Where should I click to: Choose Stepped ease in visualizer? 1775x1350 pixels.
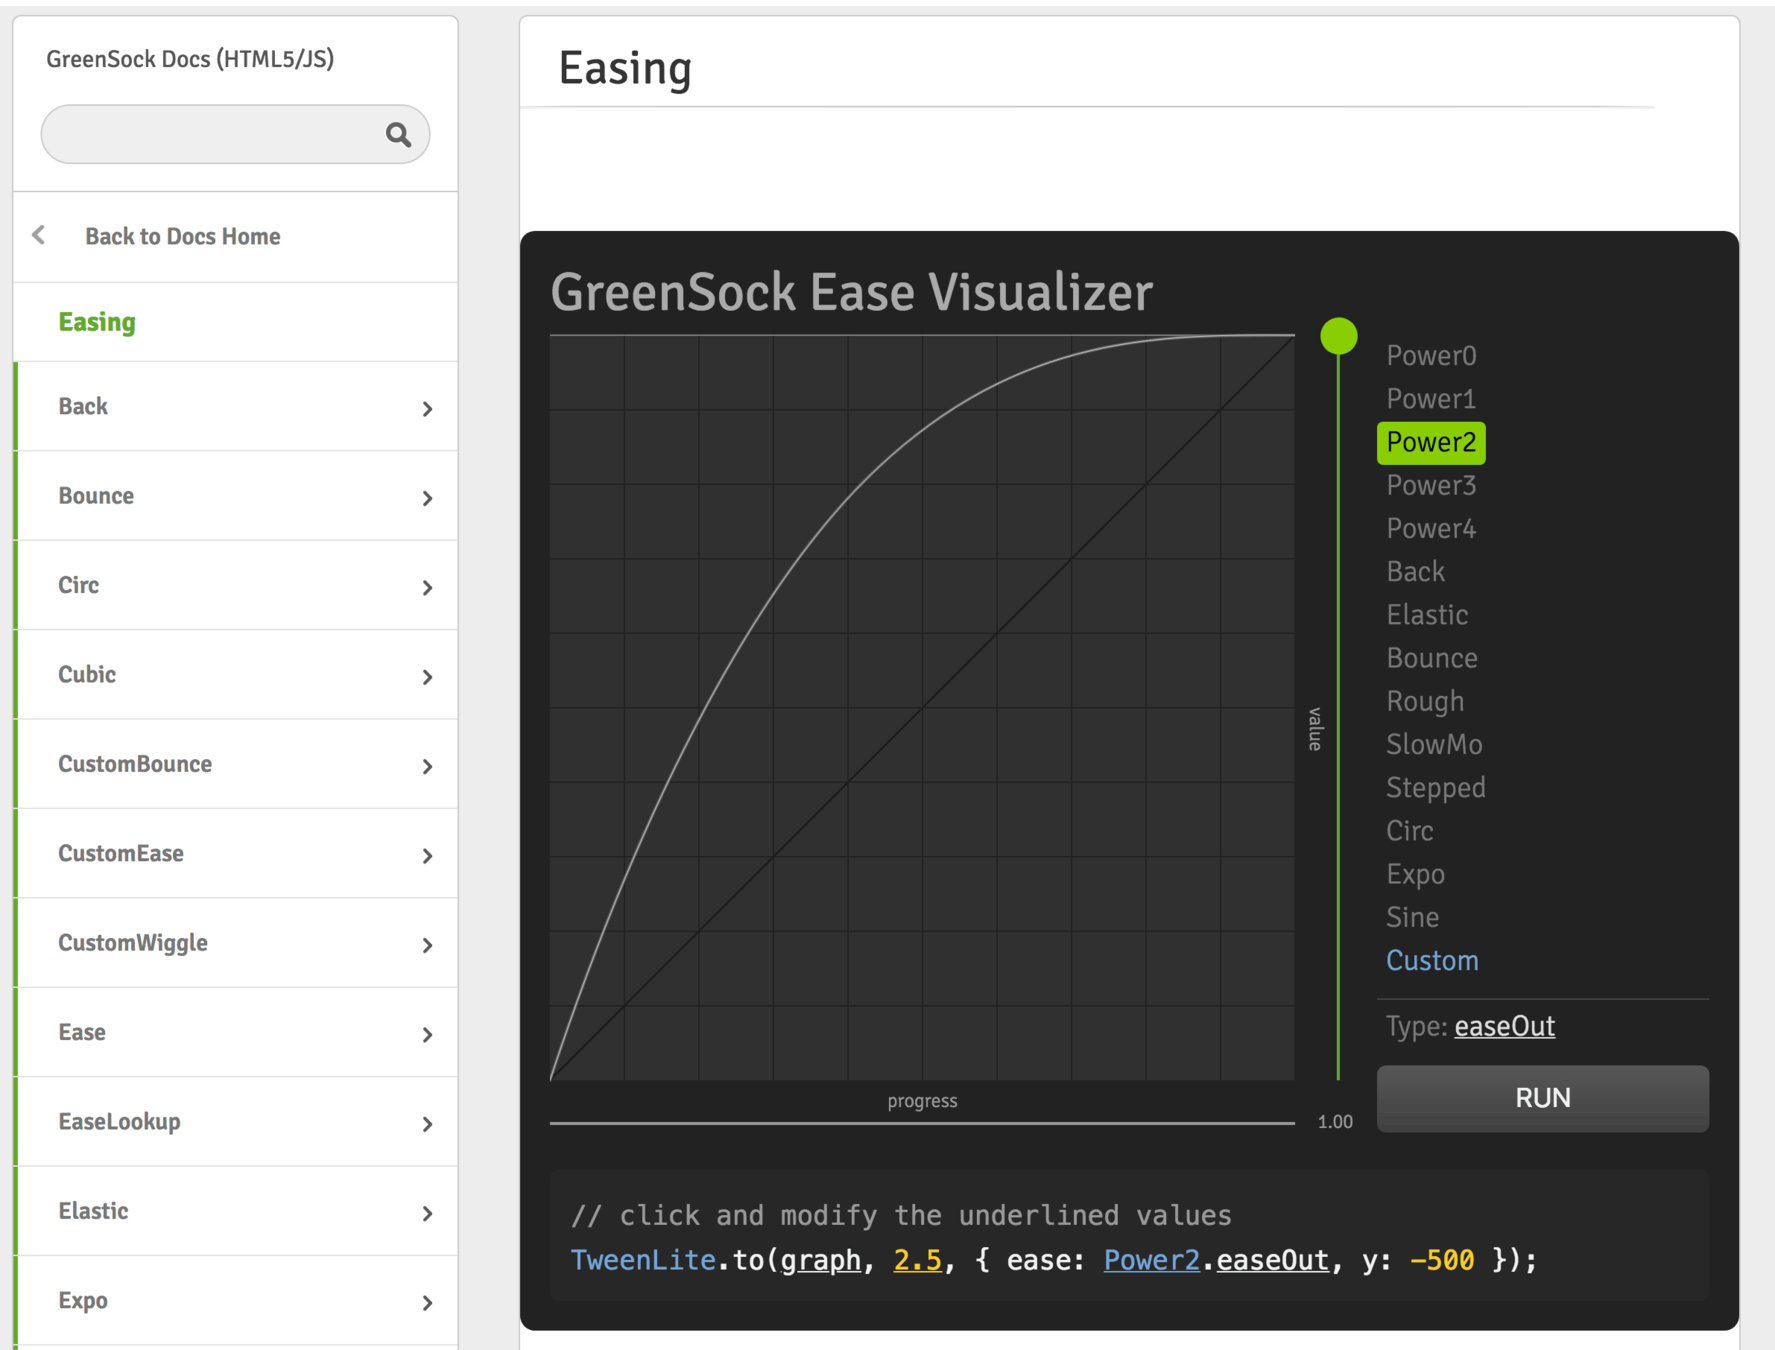(1436, 788)
